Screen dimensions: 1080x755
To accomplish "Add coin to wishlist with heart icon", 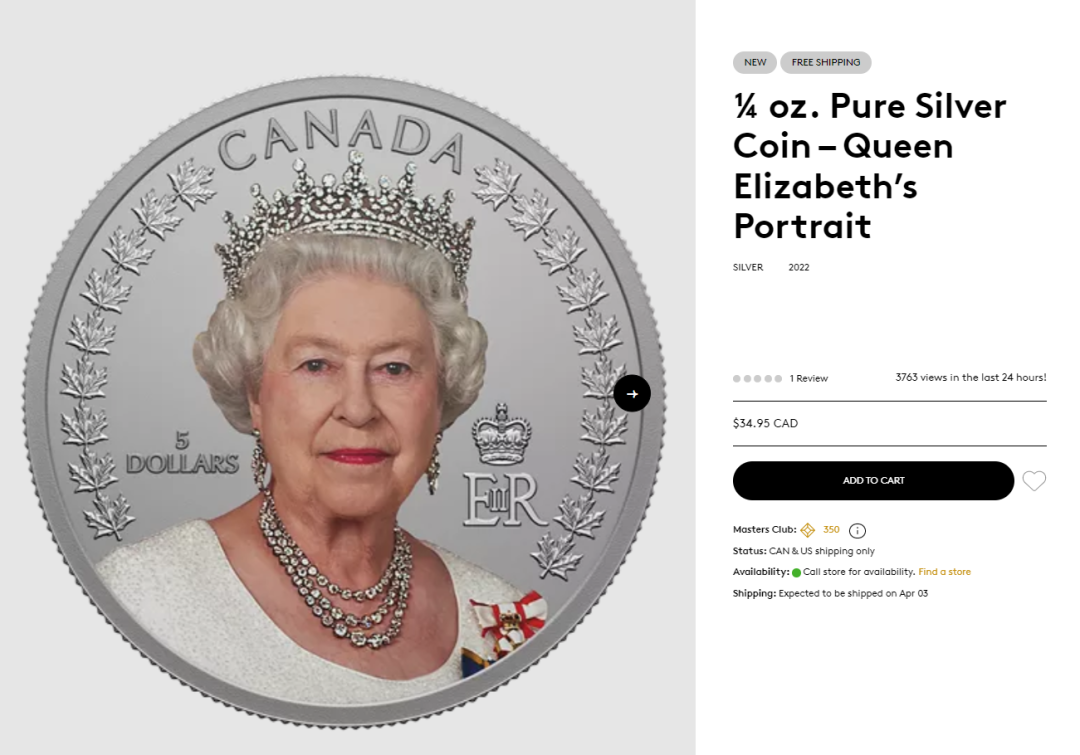I will click(1034, 480).
